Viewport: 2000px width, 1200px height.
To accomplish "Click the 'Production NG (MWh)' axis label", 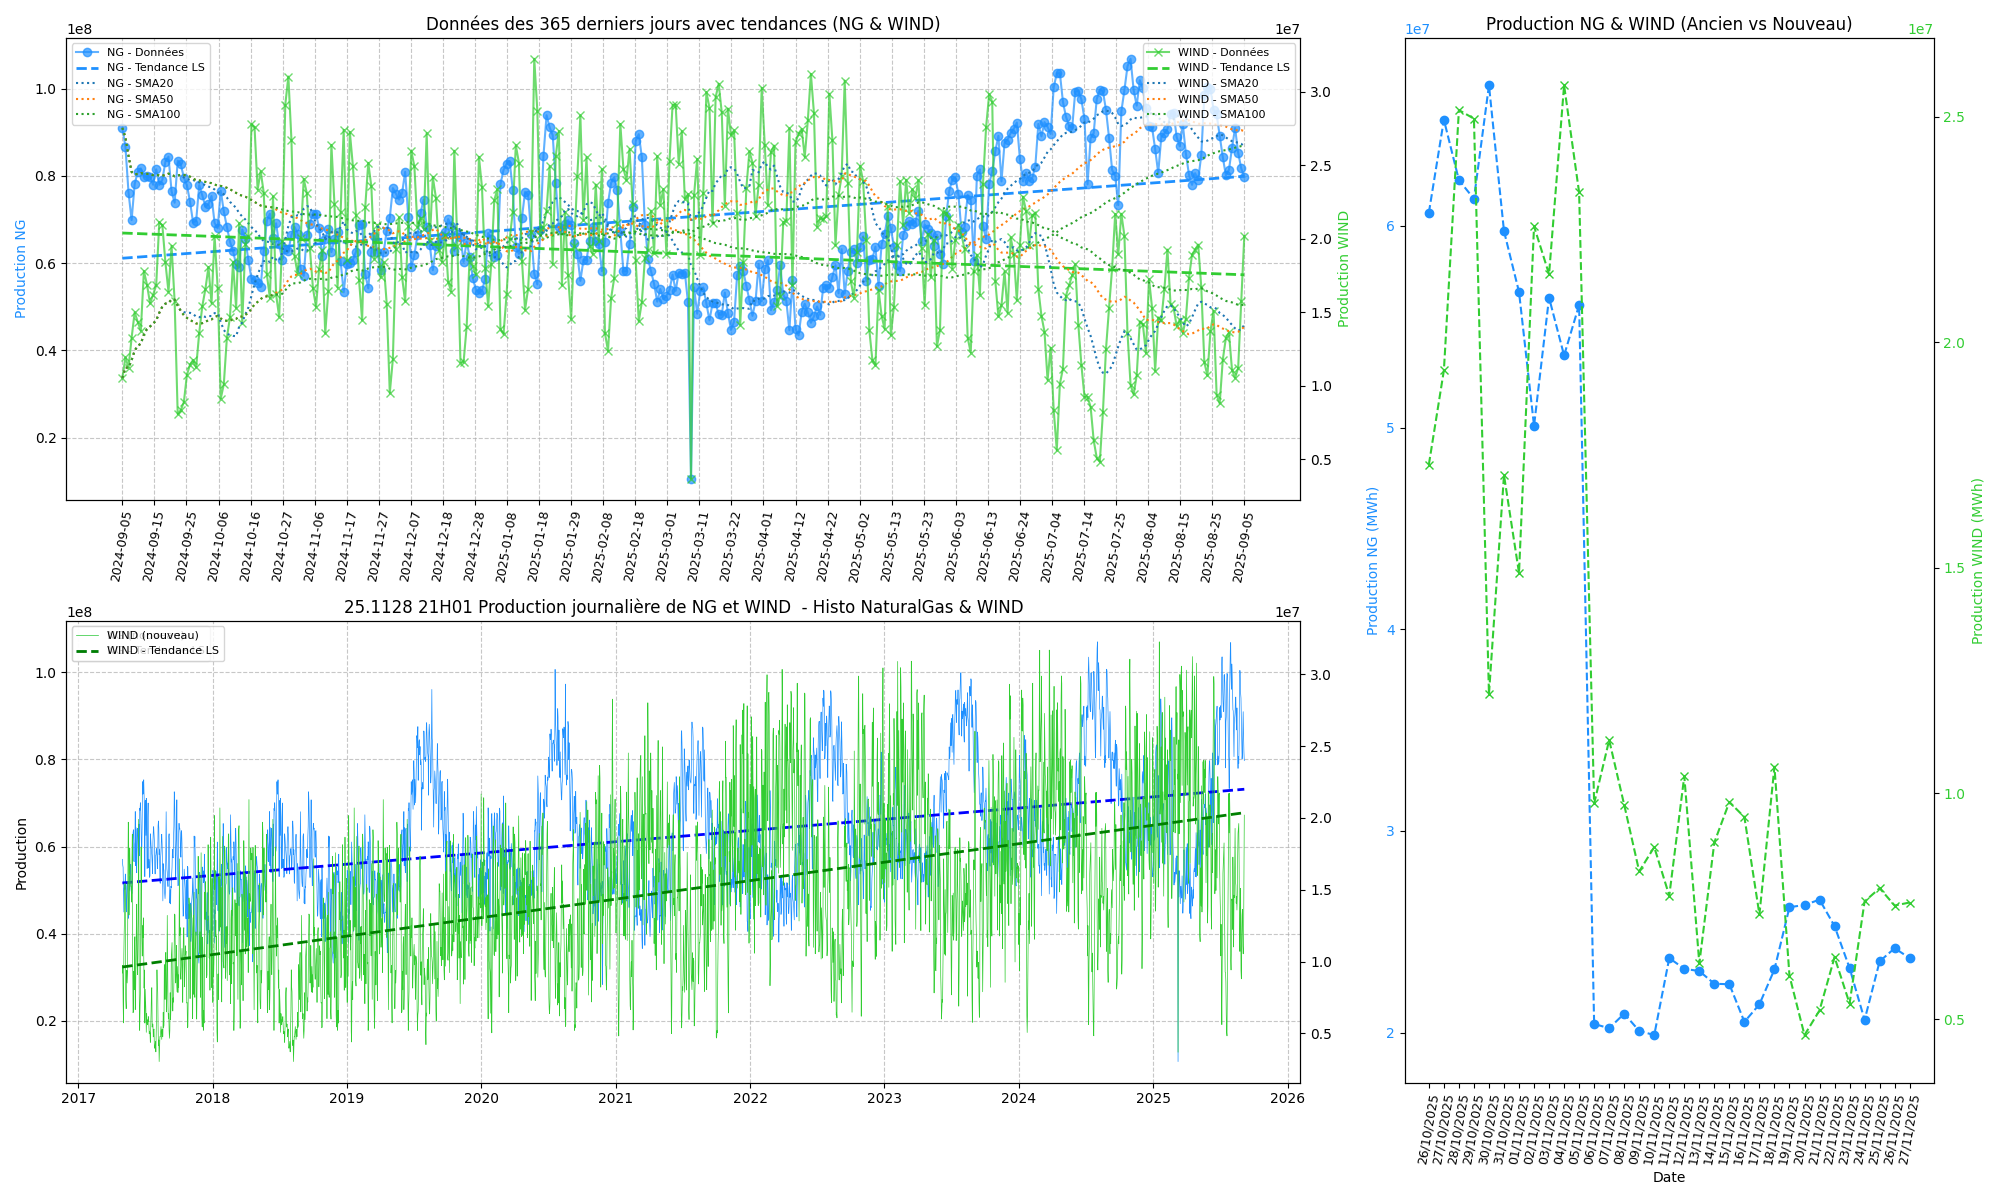I will tap(1373, 561).
